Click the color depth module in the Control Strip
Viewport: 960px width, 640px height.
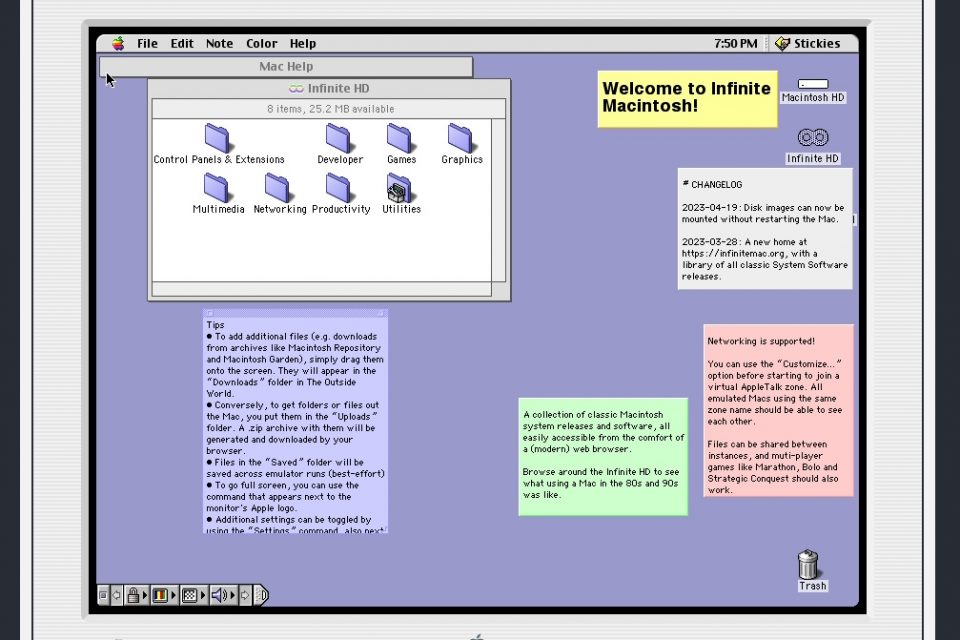[x=160, y=595]
